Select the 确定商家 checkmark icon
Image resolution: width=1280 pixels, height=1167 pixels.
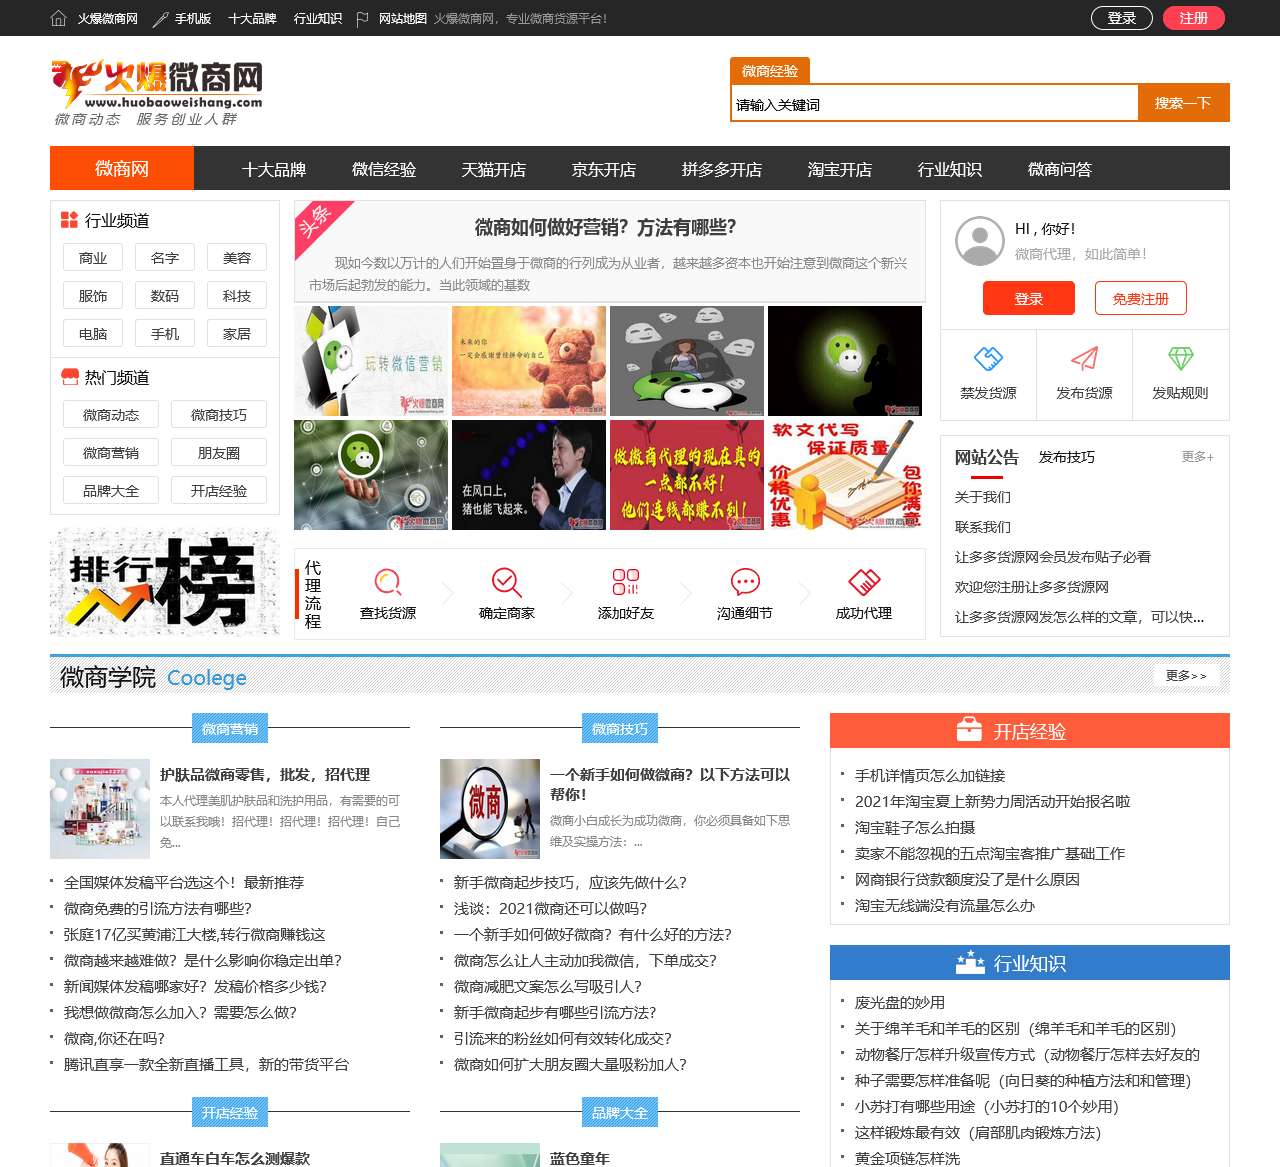click(507, 581)
